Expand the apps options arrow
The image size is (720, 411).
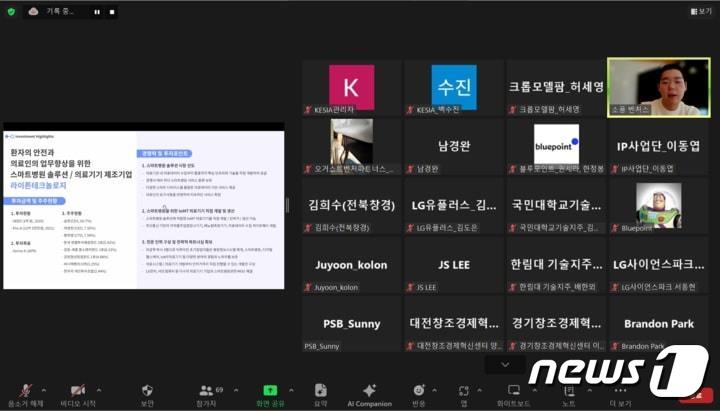tap(479, 390)
